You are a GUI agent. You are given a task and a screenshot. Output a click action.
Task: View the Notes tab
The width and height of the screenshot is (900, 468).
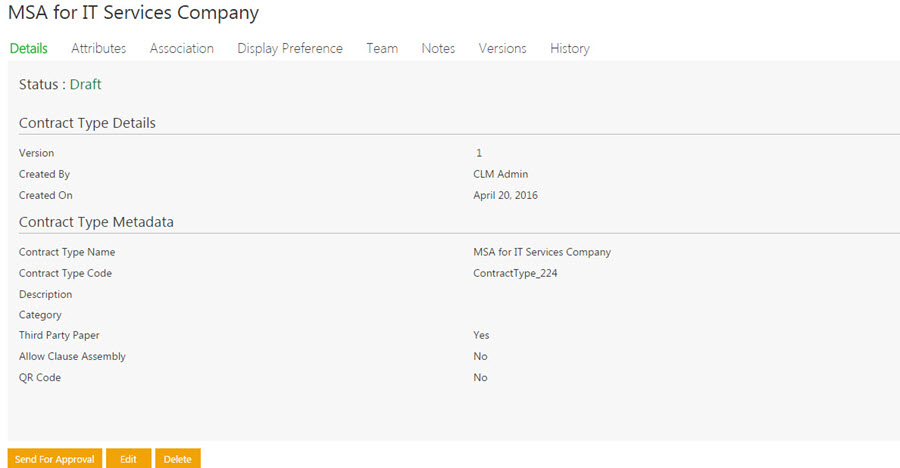[x=438, y=48]
